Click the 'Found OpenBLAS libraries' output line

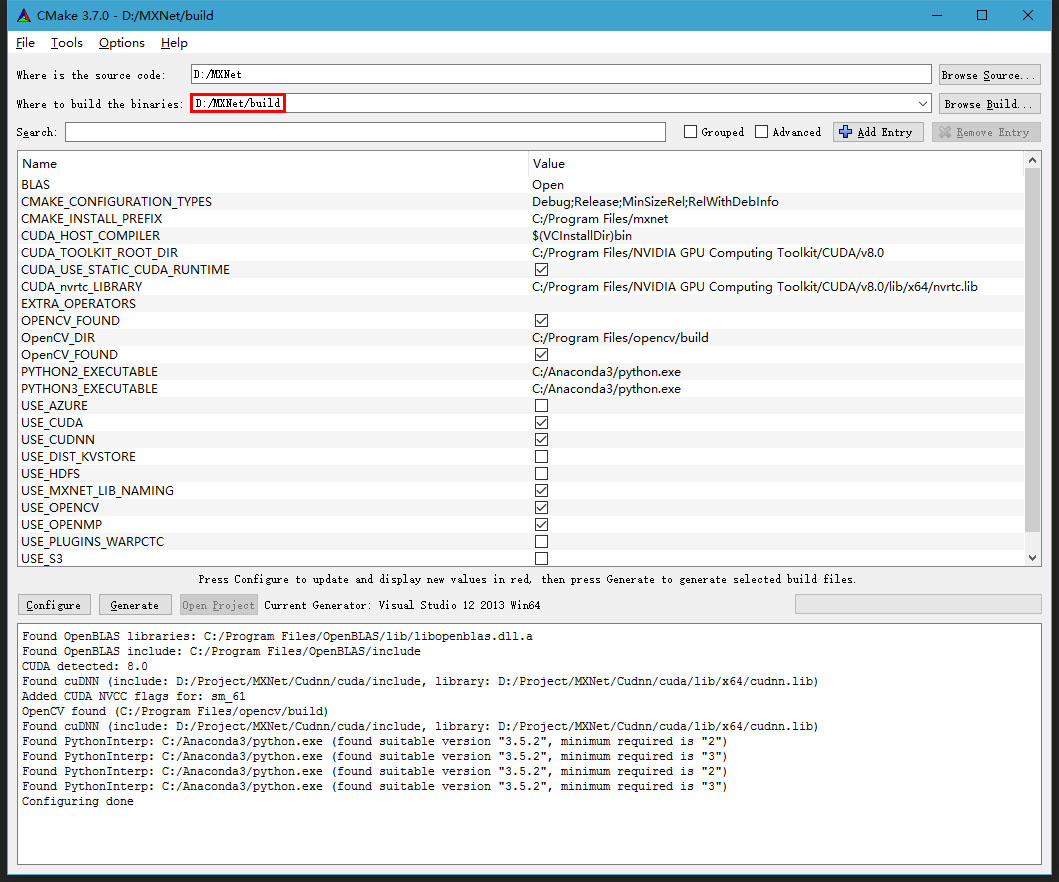tap(277, 636)
